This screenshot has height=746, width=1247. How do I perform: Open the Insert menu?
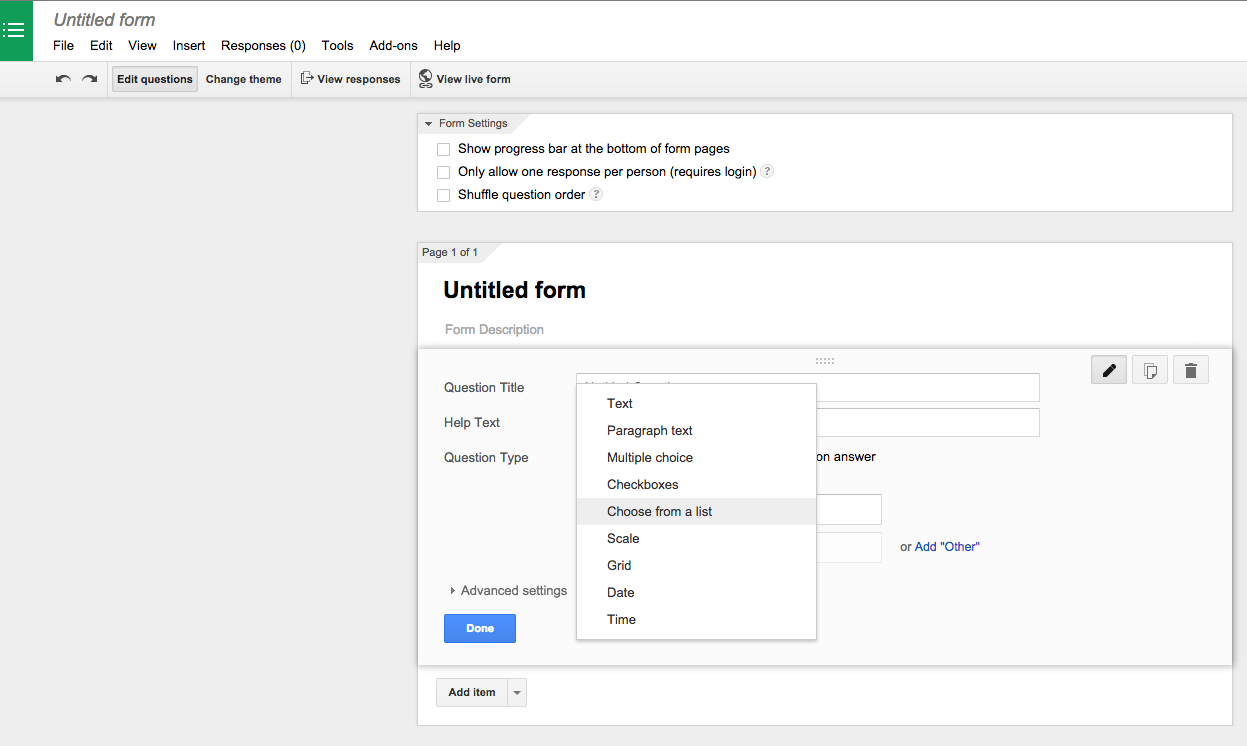point(189,45)
